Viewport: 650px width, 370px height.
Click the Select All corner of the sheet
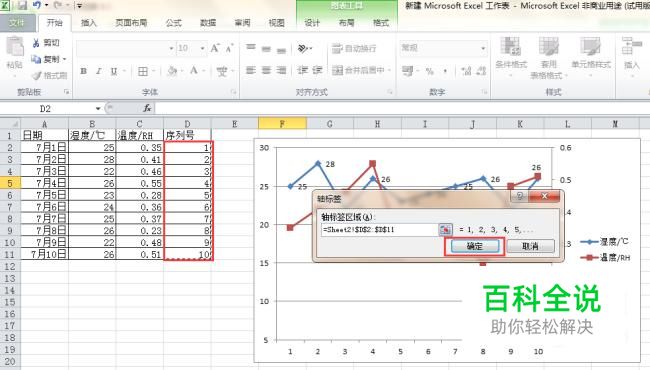coord(10,123)
